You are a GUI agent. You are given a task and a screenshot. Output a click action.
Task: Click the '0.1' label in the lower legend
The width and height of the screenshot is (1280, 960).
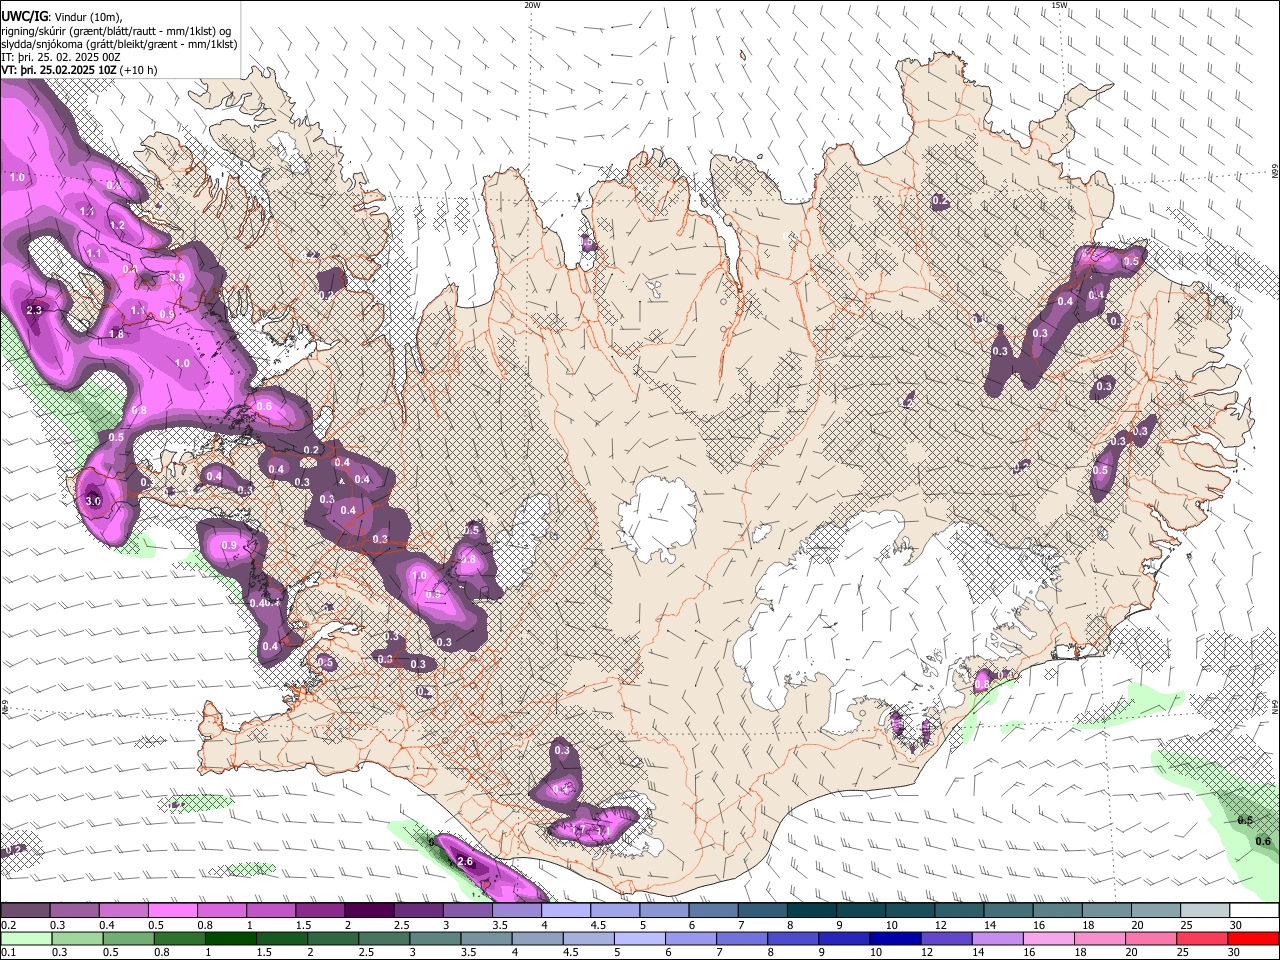click(9, 952)
